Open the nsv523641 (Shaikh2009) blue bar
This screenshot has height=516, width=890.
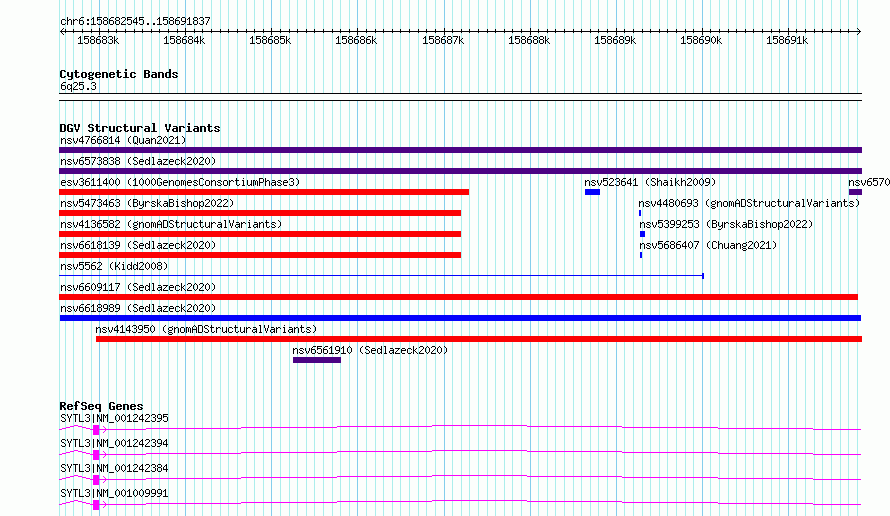(592, 192)
